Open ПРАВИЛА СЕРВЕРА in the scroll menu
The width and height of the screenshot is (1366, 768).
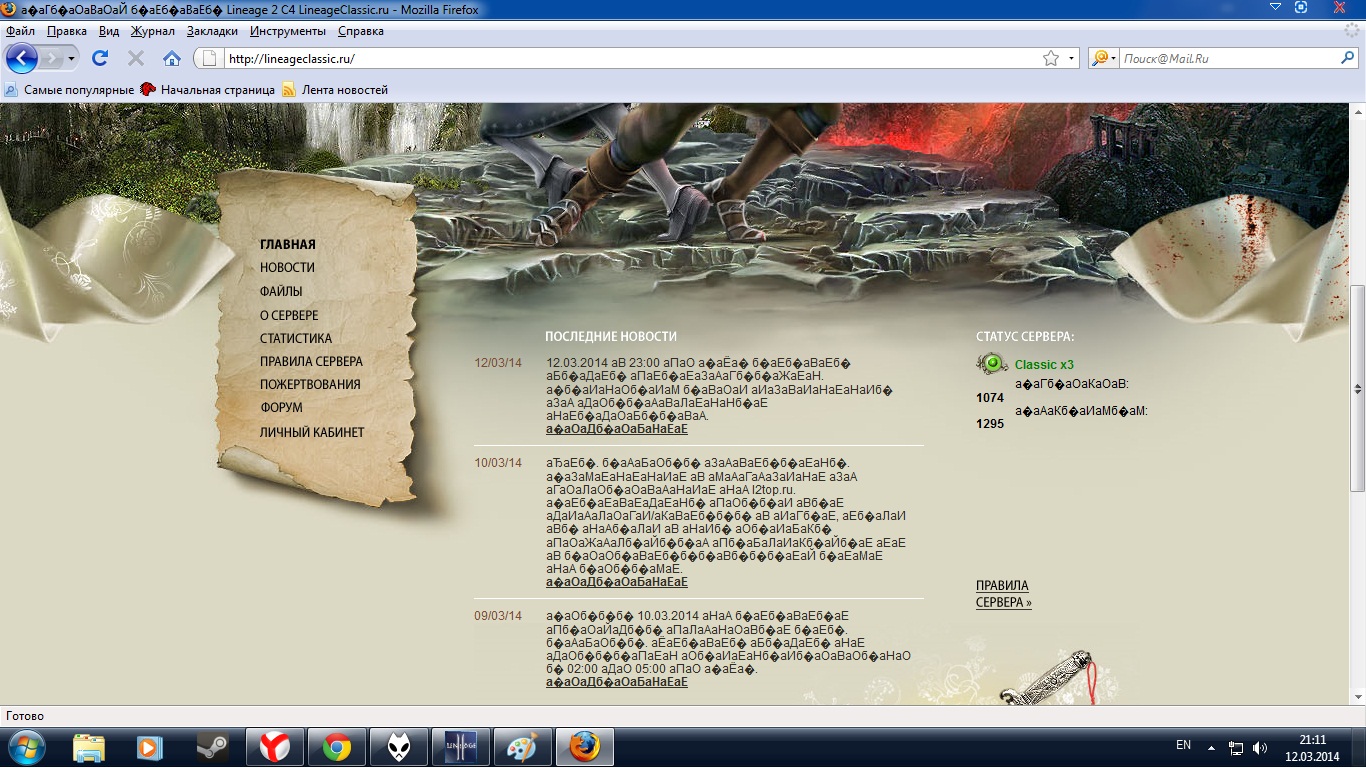(311, 361)
